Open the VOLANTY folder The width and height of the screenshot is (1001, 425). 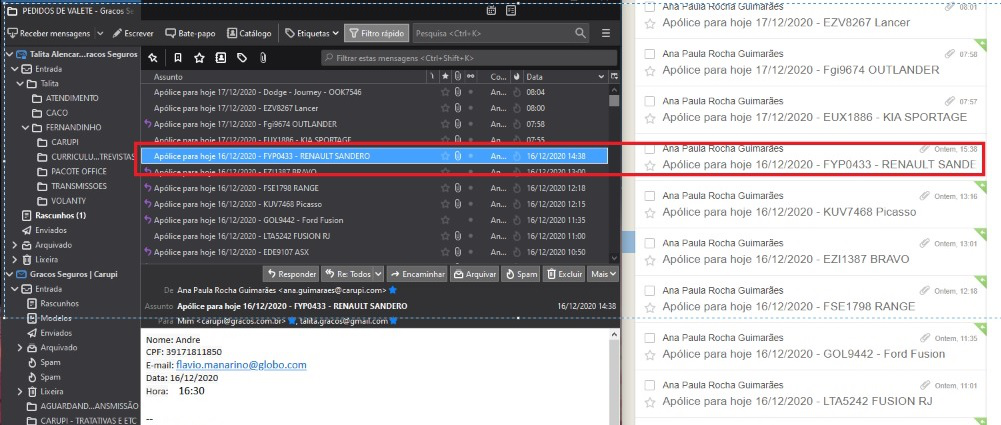coord(68,201)
